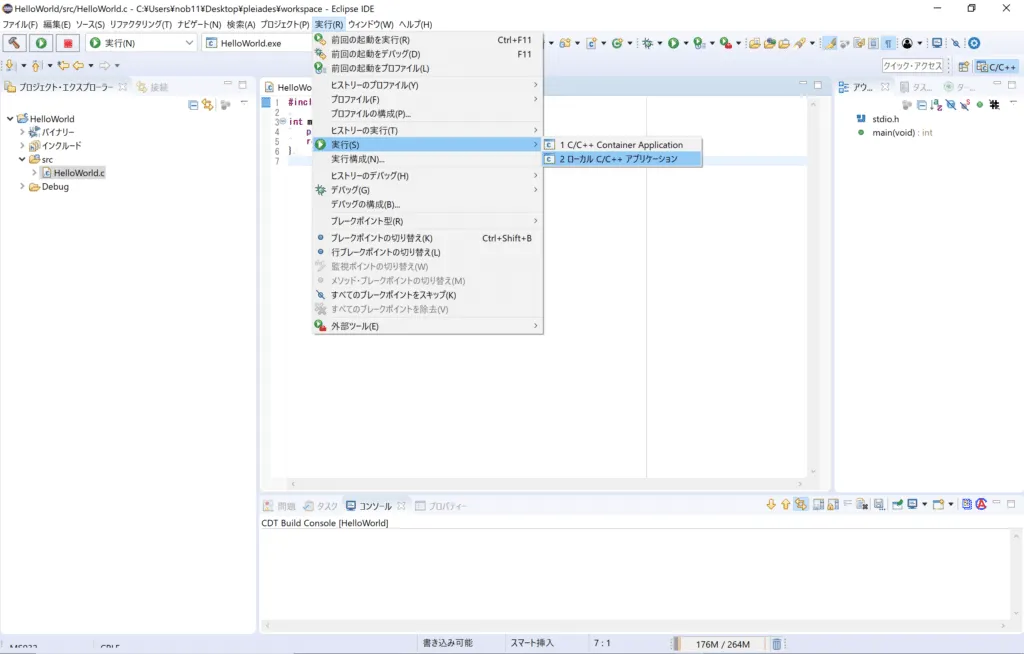This screenshot has height=654, width=1024.
Task: Click the Clear Console icon
Action: click(x=862, y=504)
